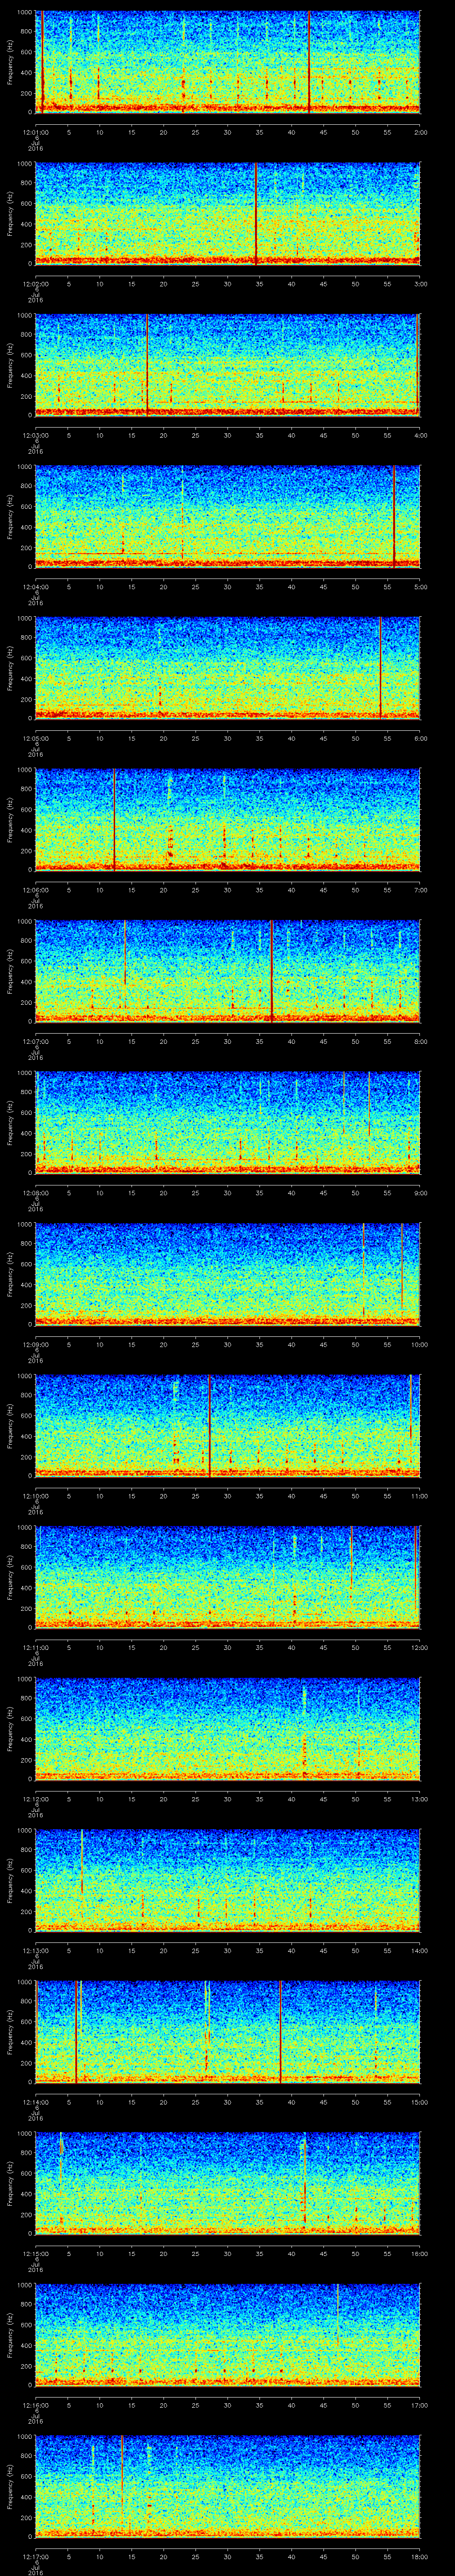Image resolution: width=455 pixels, height=2576 pixels.
Task: Select the 14:00 end time label
Action: (x=419, y=1950)
